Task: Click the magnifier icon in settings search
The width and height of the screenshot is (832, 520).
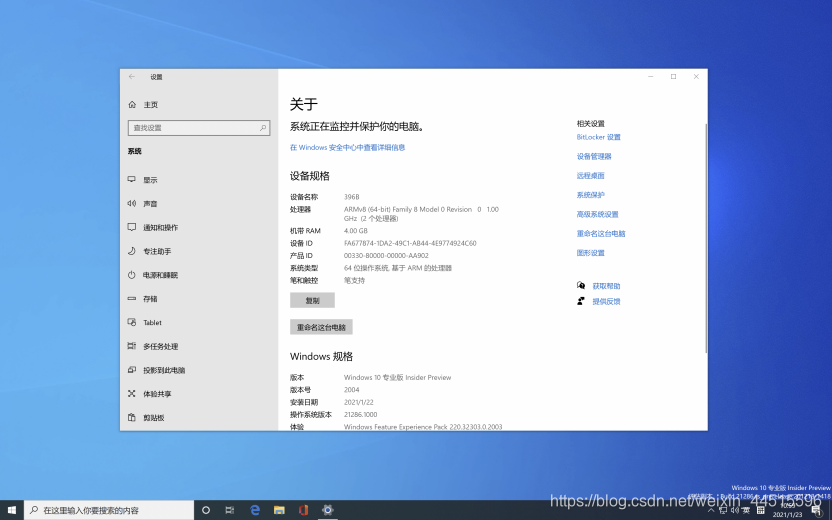Action: (263, 128)
